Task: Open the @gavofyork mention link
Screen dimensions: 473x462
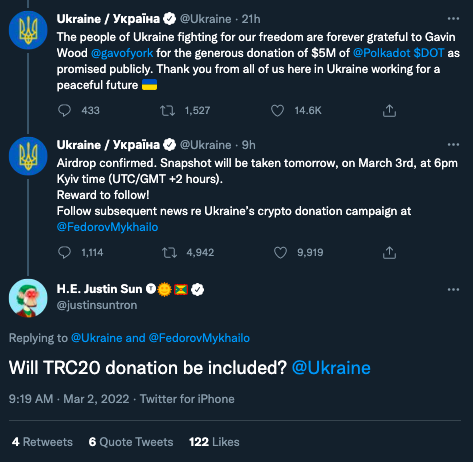Action: tap(122, 53)
